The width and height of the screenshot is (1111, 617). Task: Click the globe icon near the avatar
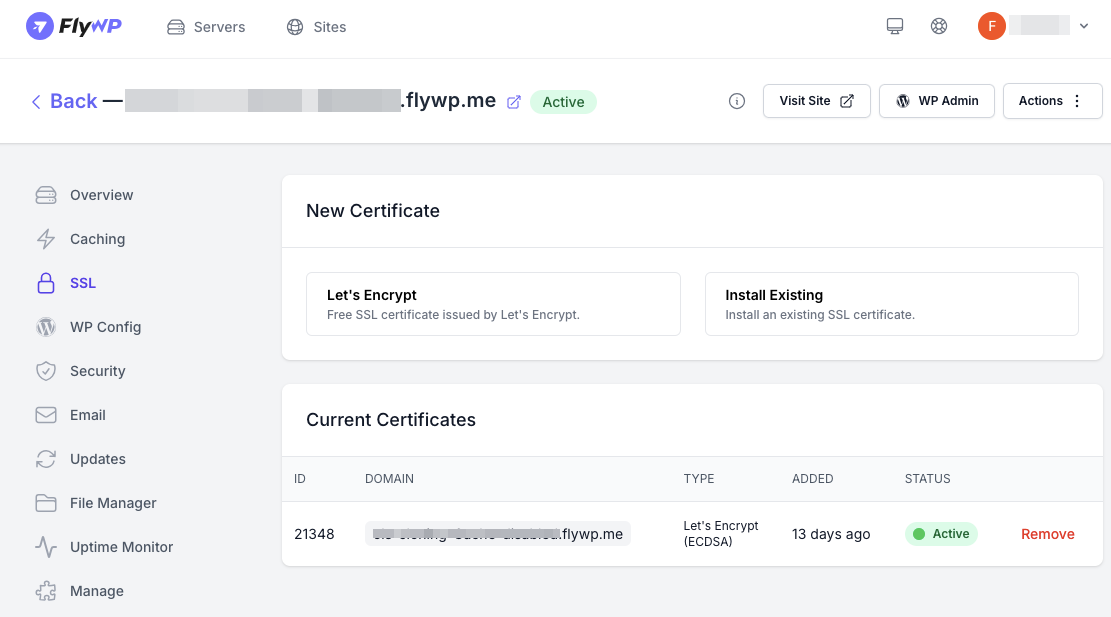coord(938,26)
